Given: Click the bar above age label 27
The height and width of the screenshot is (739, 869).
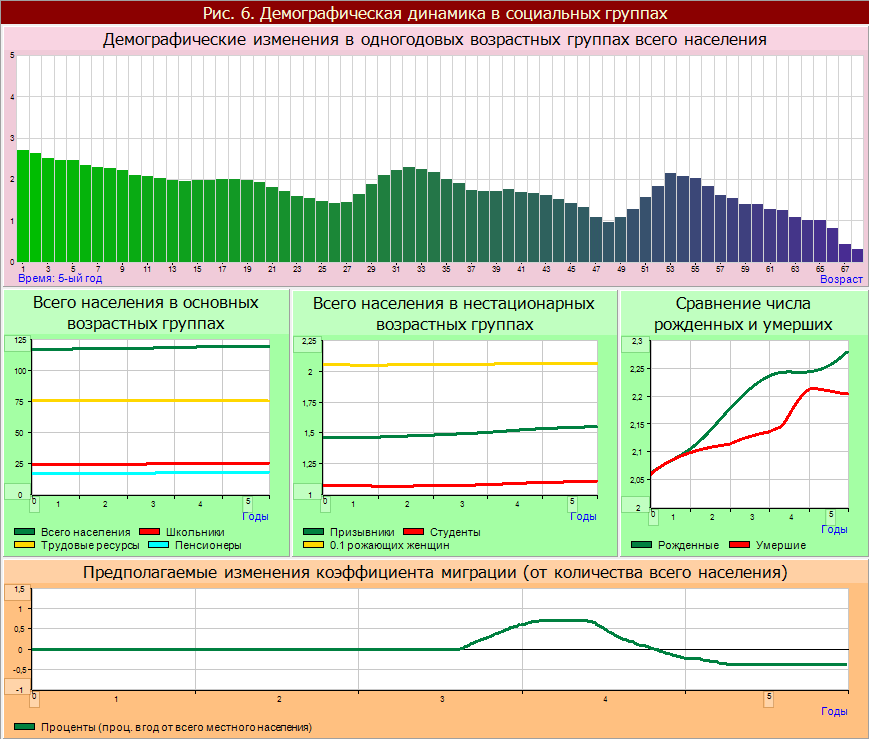Looking at the screenshot, I should [x=346, y=232].
